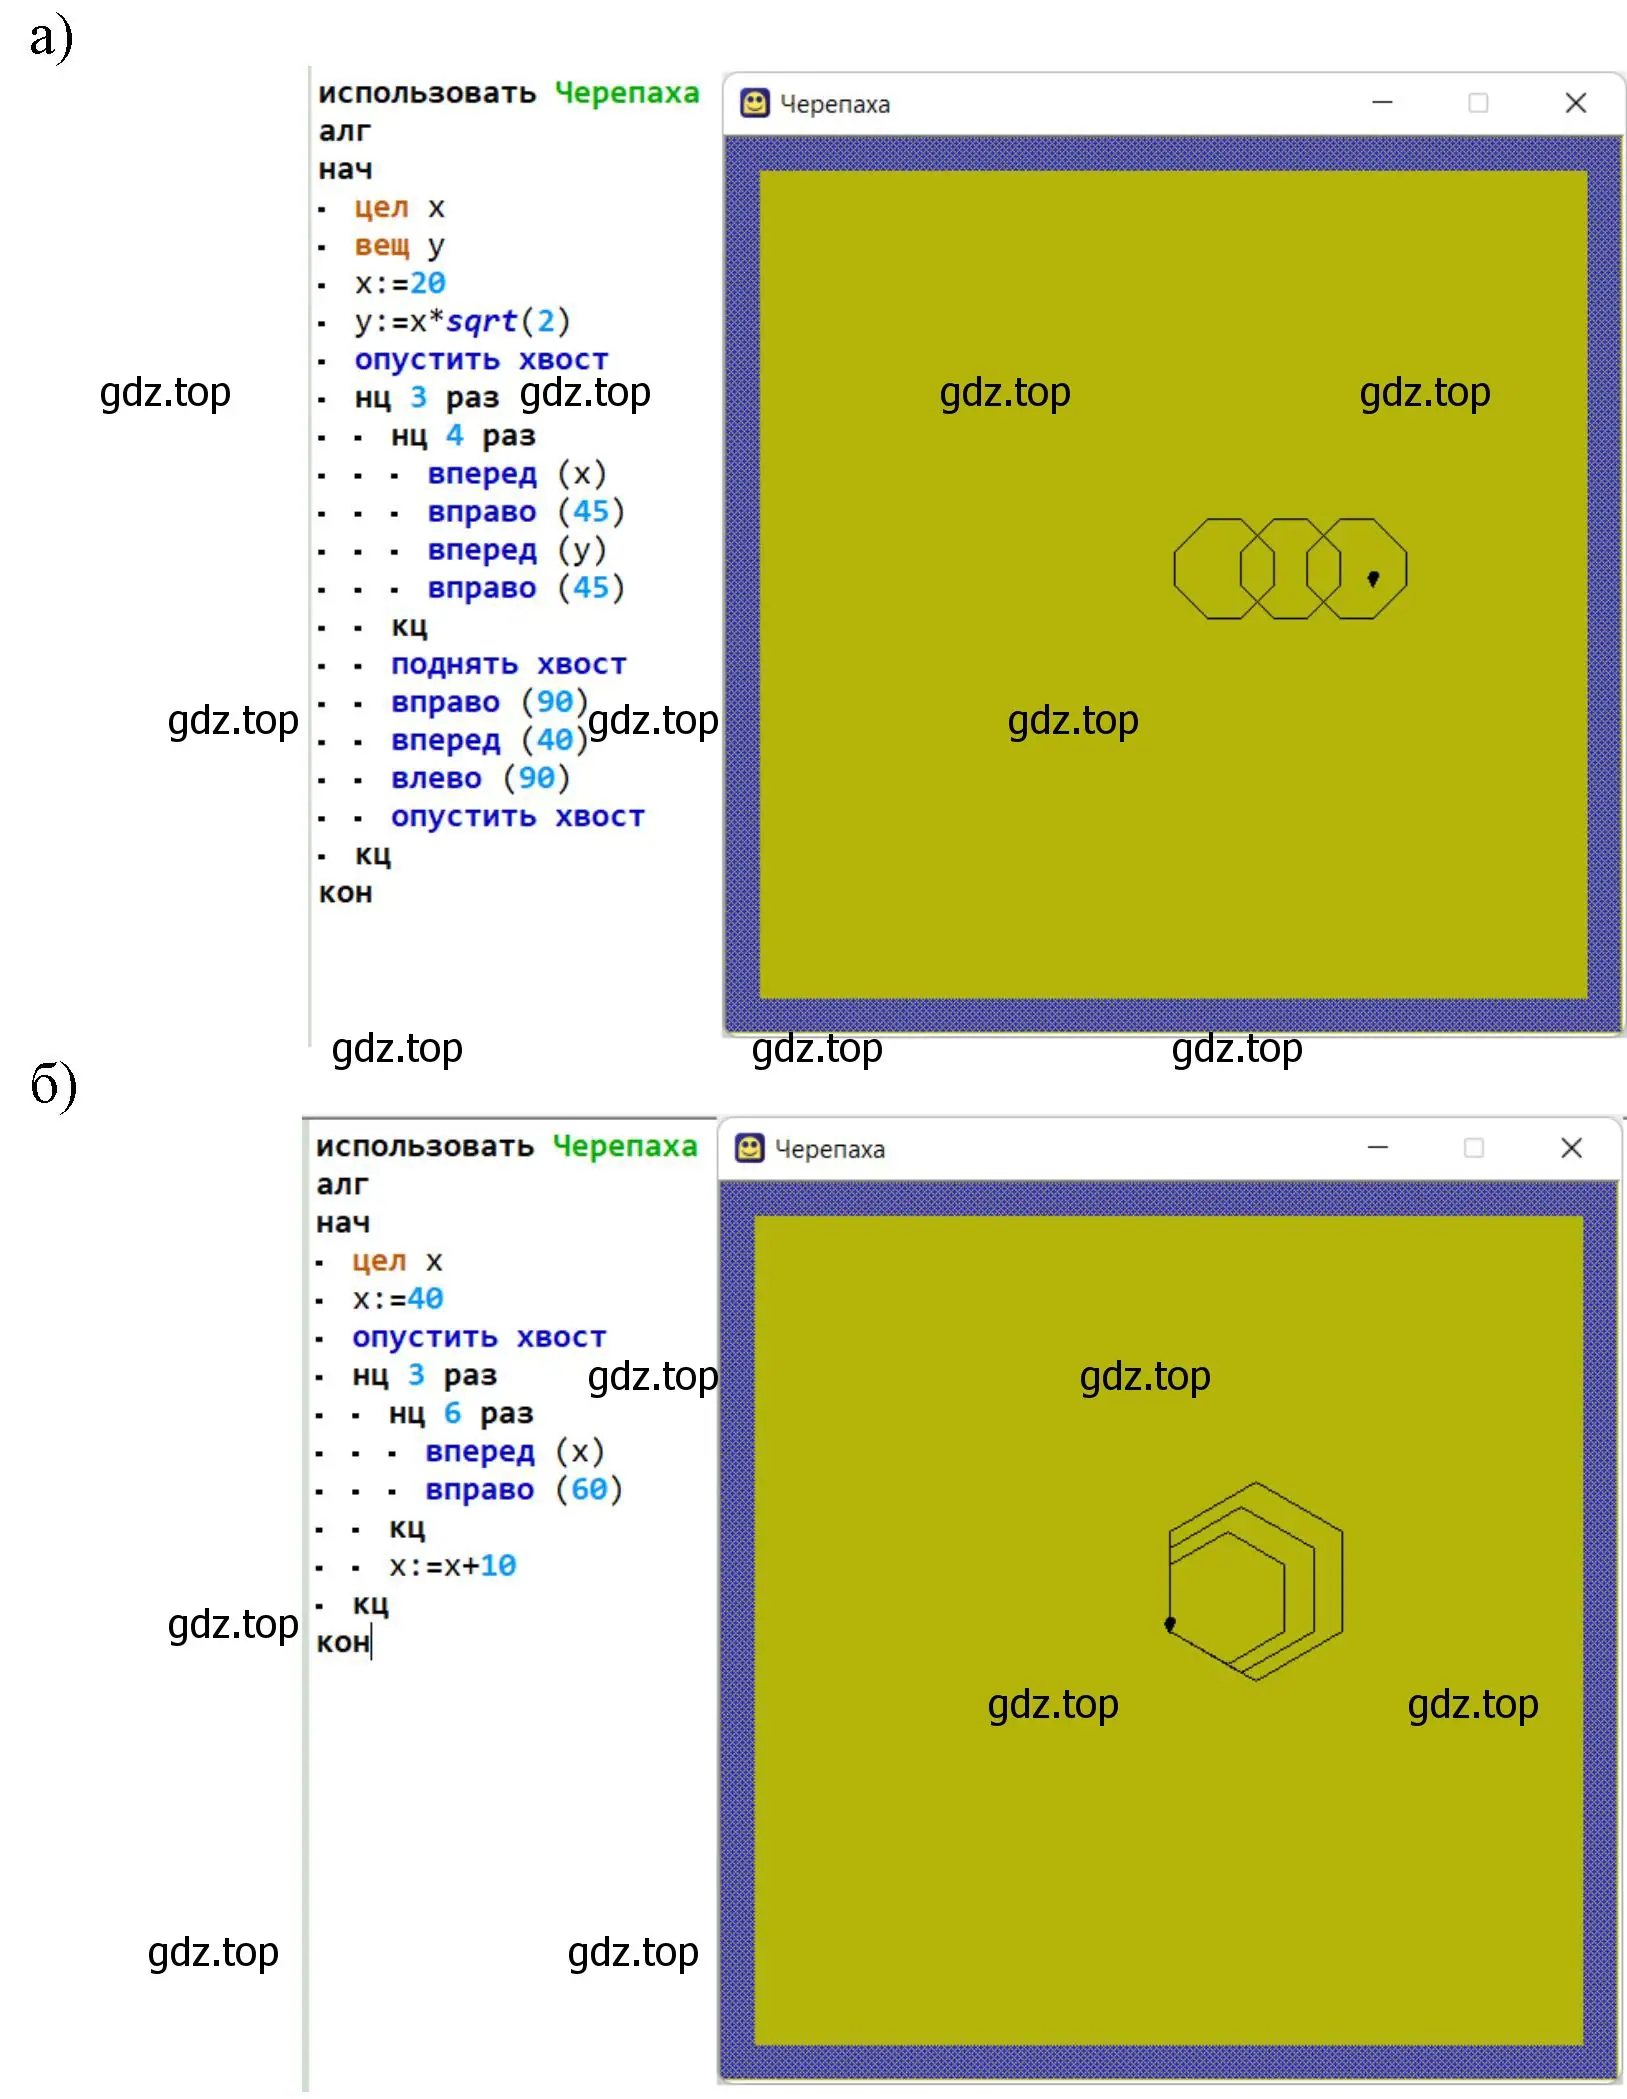Click the line 'вперед (40)' in top code
This screenshot has height=2099, width=1627.
coord(490,741)
